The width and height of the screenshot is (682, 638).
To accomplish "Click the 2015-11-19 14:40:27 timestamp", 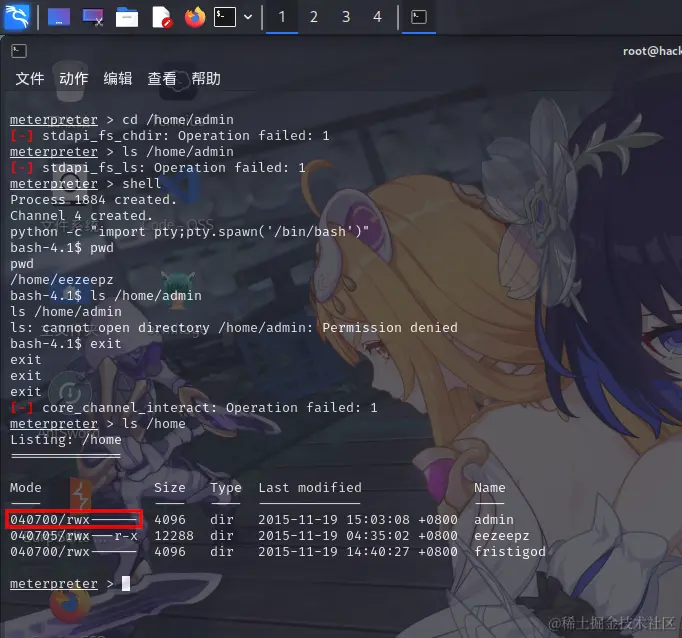I will pos(358,551).
